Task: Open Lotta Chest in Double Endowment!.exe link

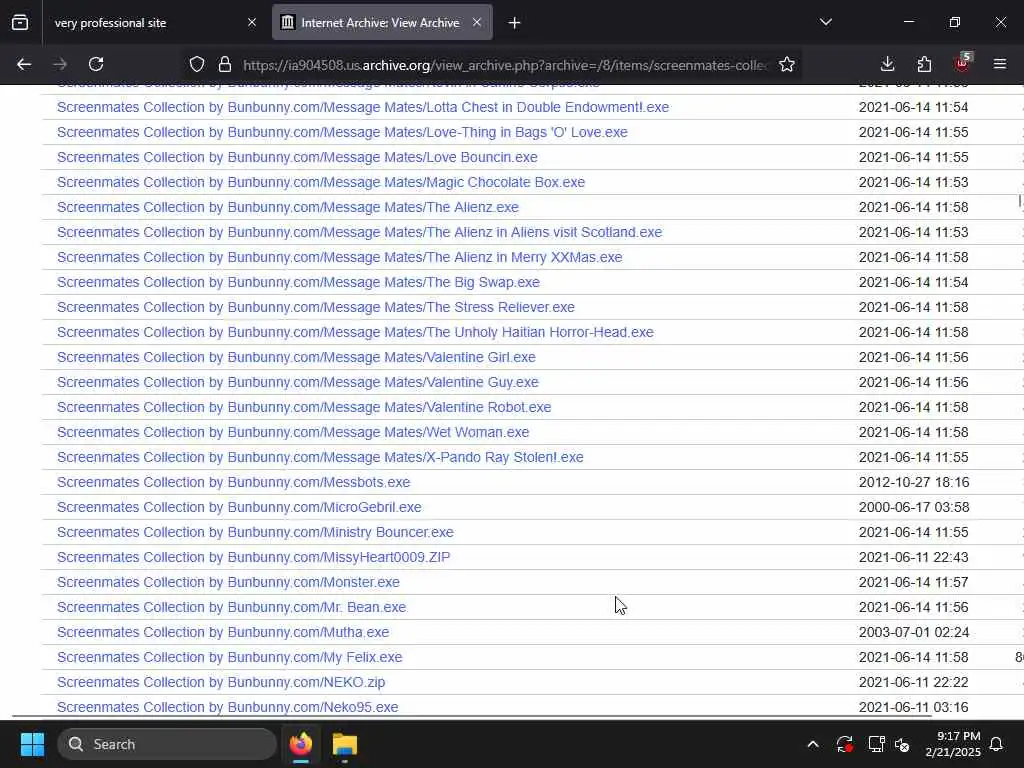Action: tap(363, 107)
